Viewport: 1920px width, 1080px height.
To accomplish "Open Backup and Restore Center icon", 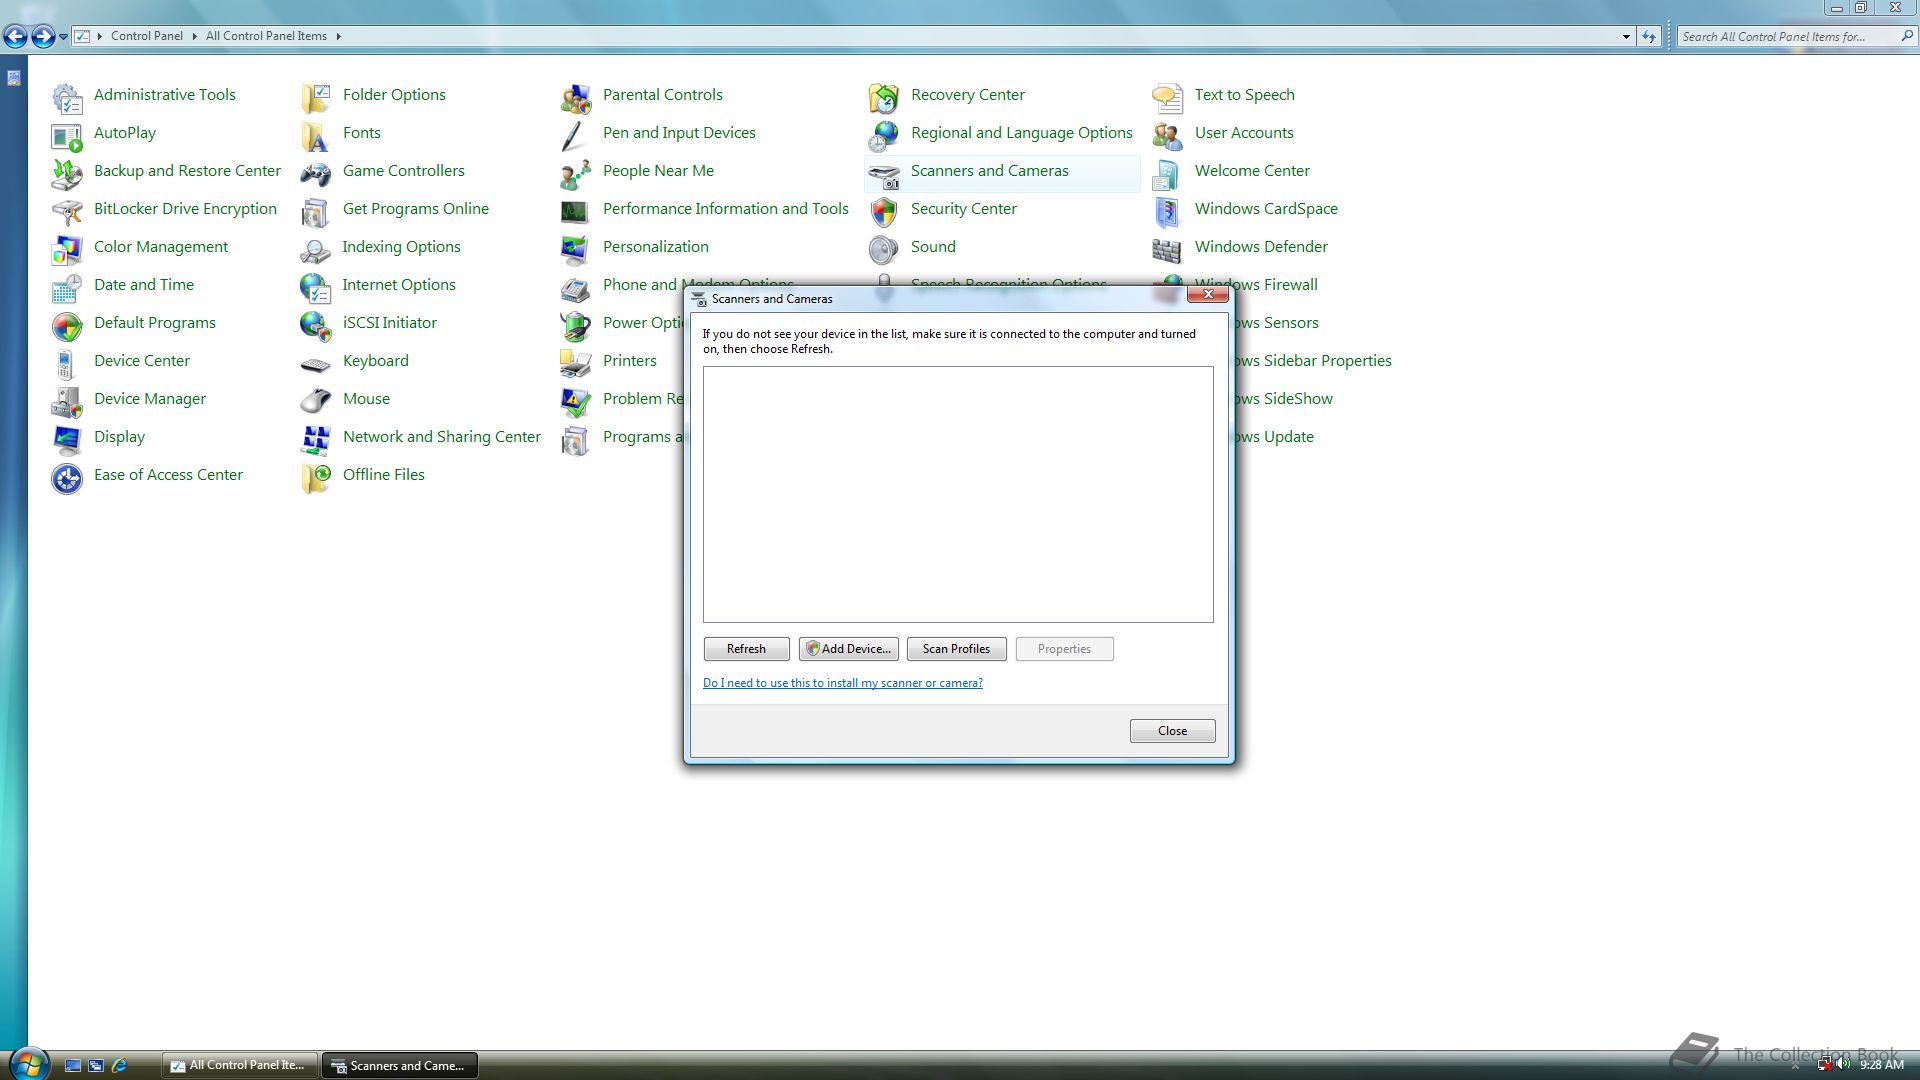I will coord(67,173).
